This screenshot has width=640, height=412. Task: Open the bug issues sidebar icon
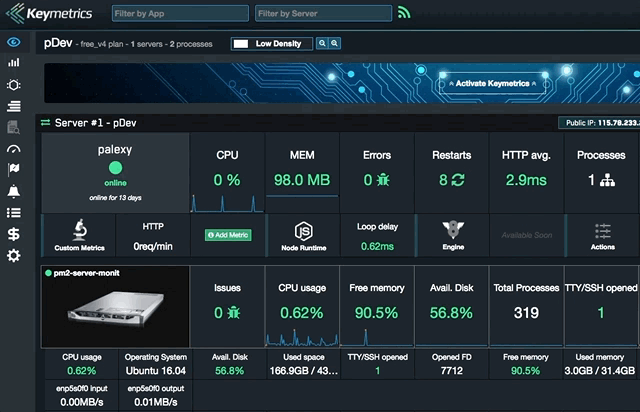(x=13, y=85)
